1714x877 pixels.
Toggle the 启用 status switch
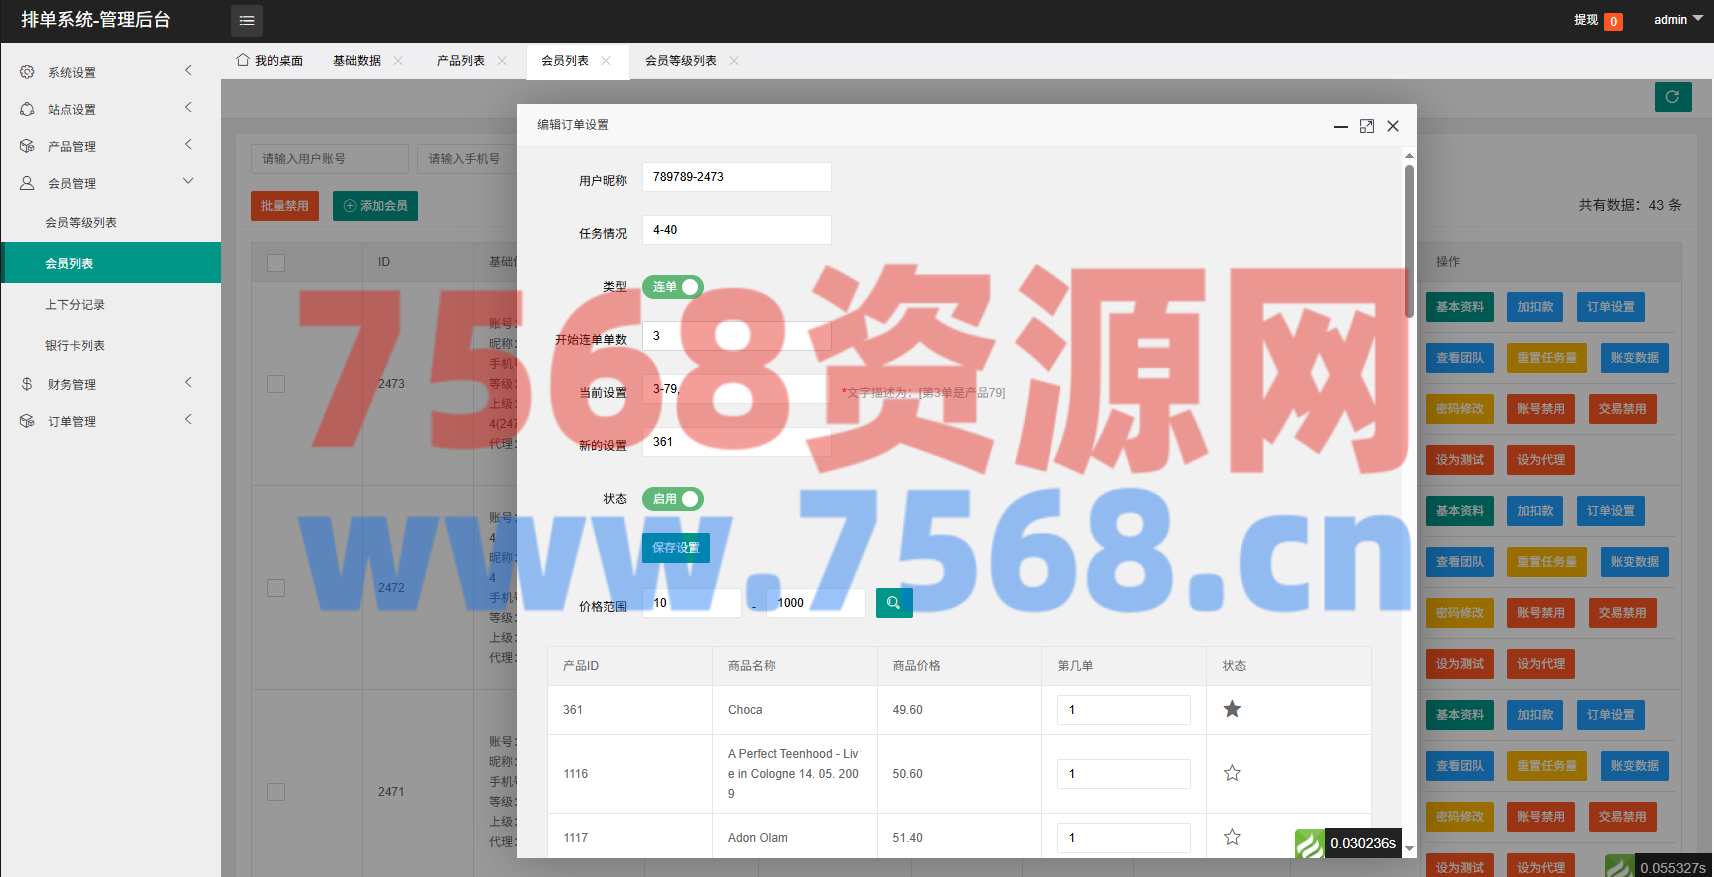coord(673,499)
